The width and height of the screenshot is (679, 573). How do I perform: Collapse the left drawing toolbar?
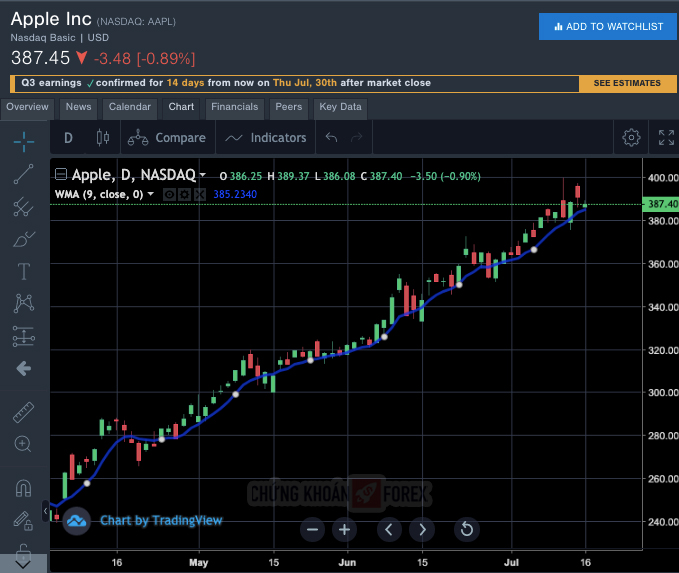pos(45,511)
